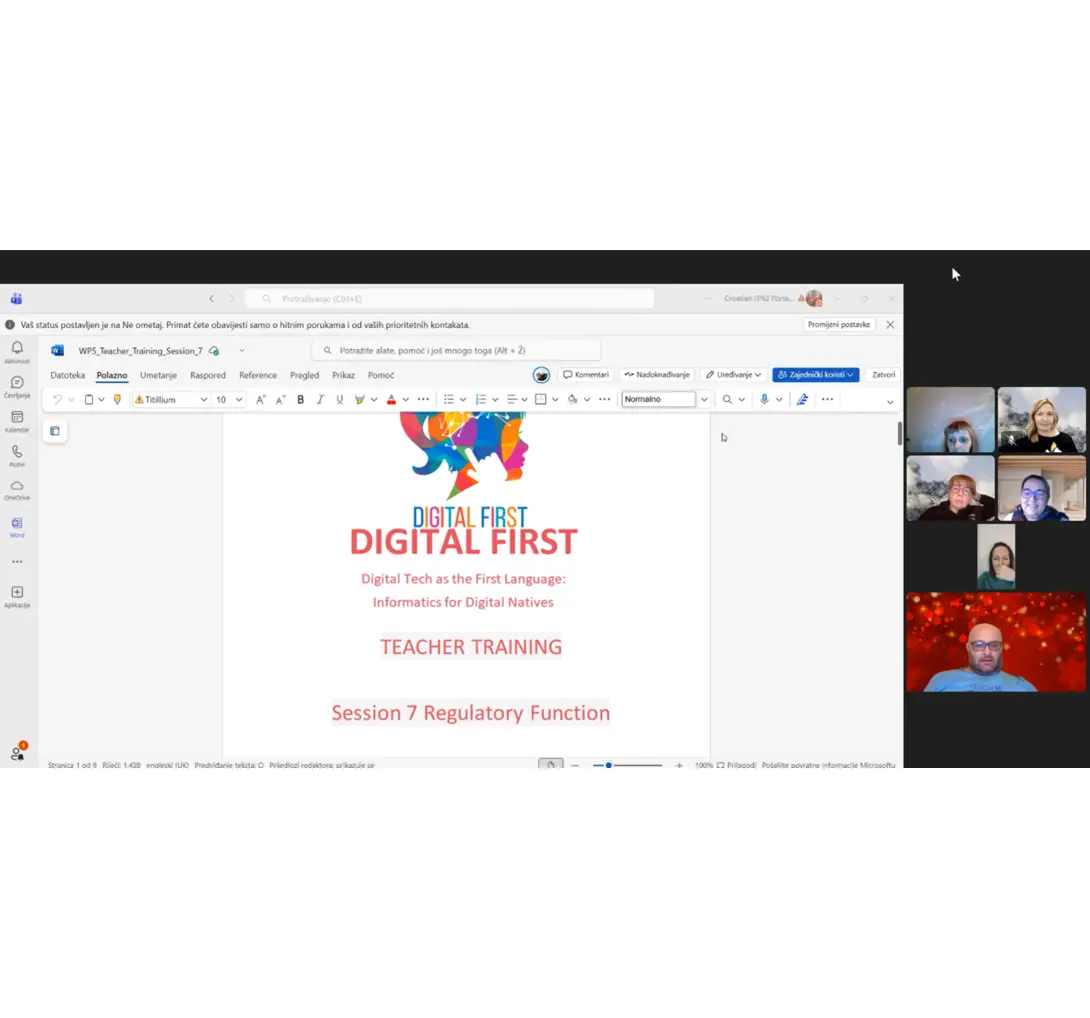Click the bulleted list icon
The width and height of the screenshot is (1090, 1018).
(449, 399)
